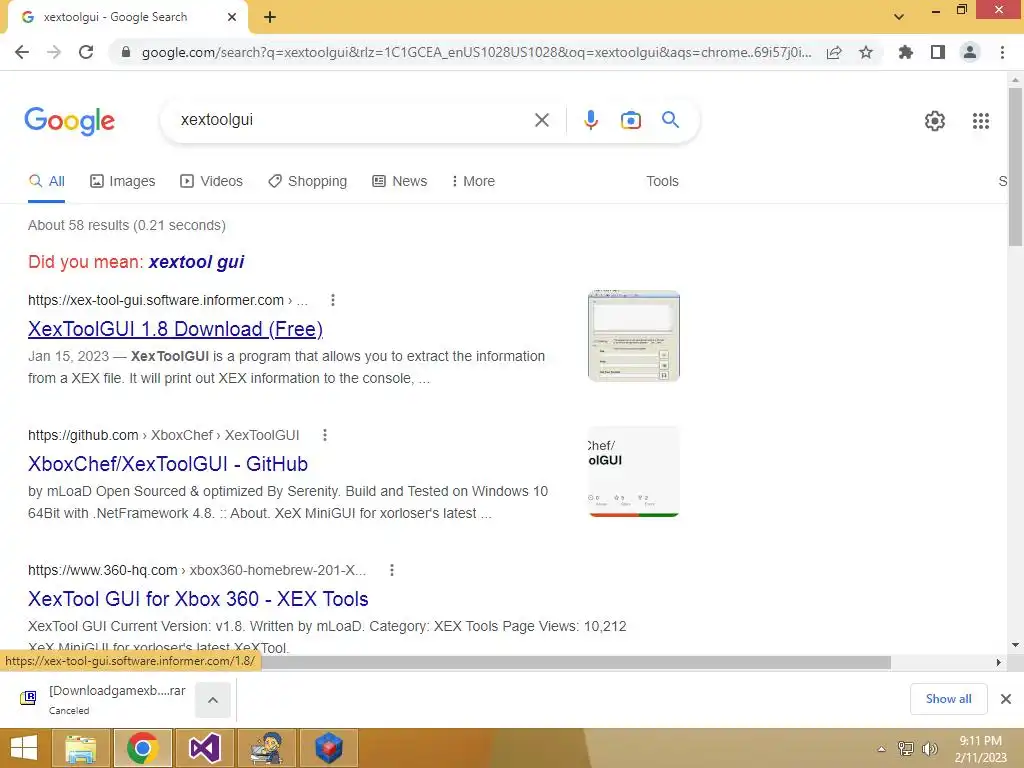Open the Windows Start menu
Screen dimensions: 1024x768
coord(24,749)
